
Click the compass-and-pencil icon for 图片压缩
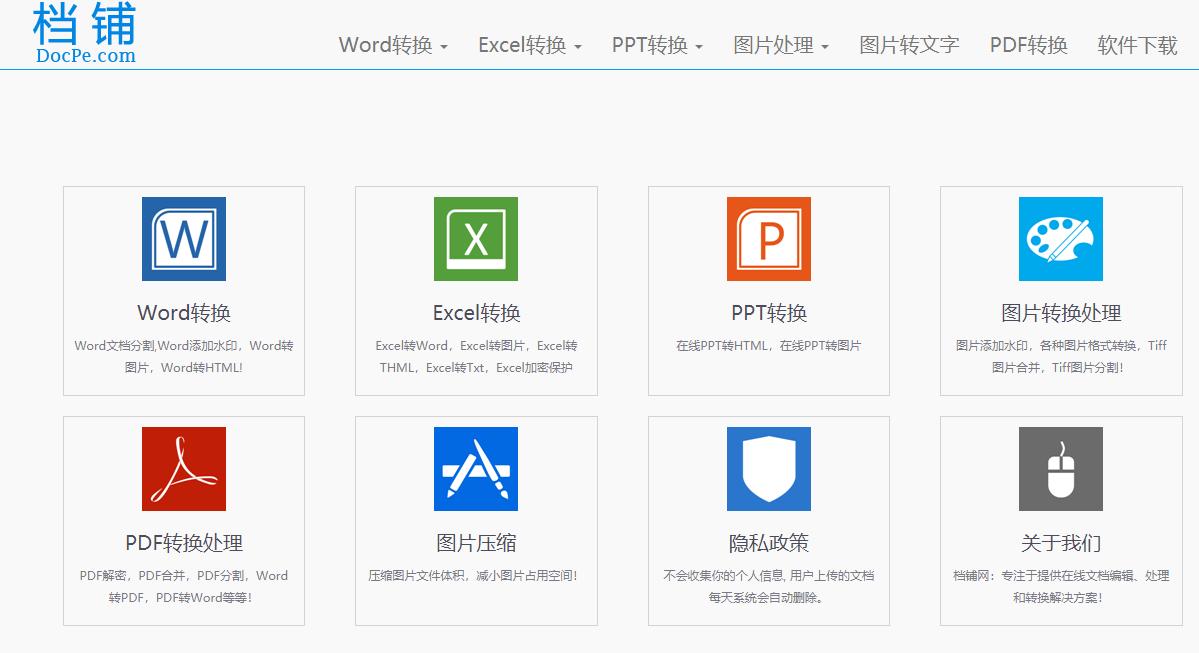coord(475,468)
